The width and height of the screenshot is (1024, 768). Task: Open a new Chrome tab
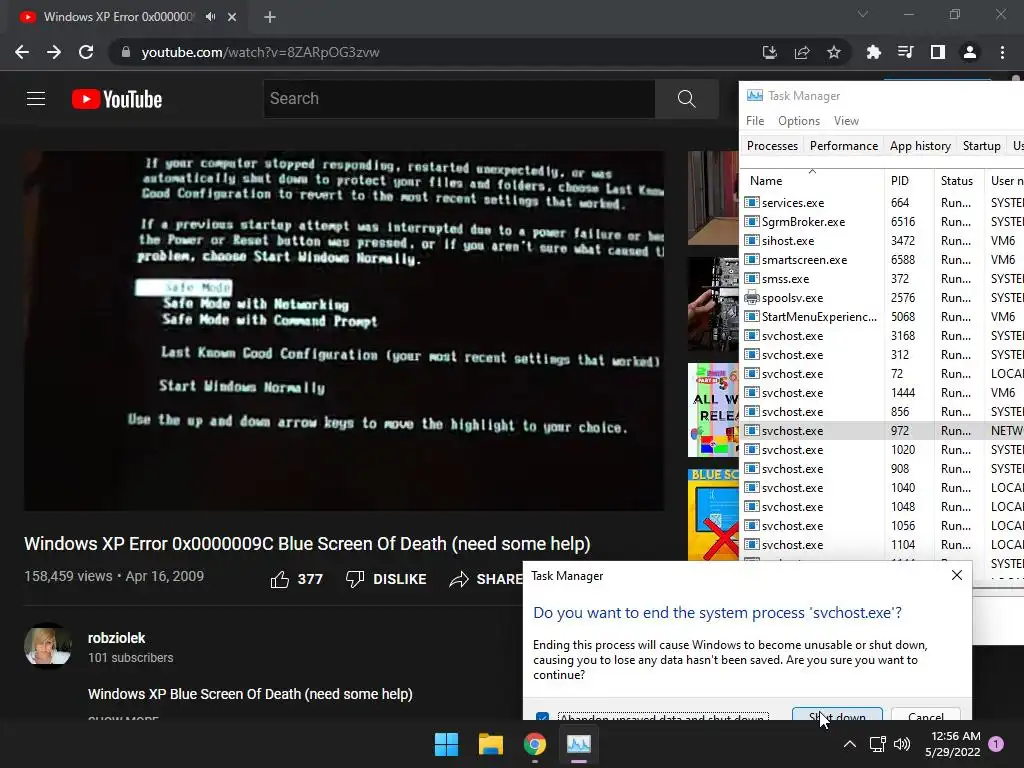pos(270,17)
